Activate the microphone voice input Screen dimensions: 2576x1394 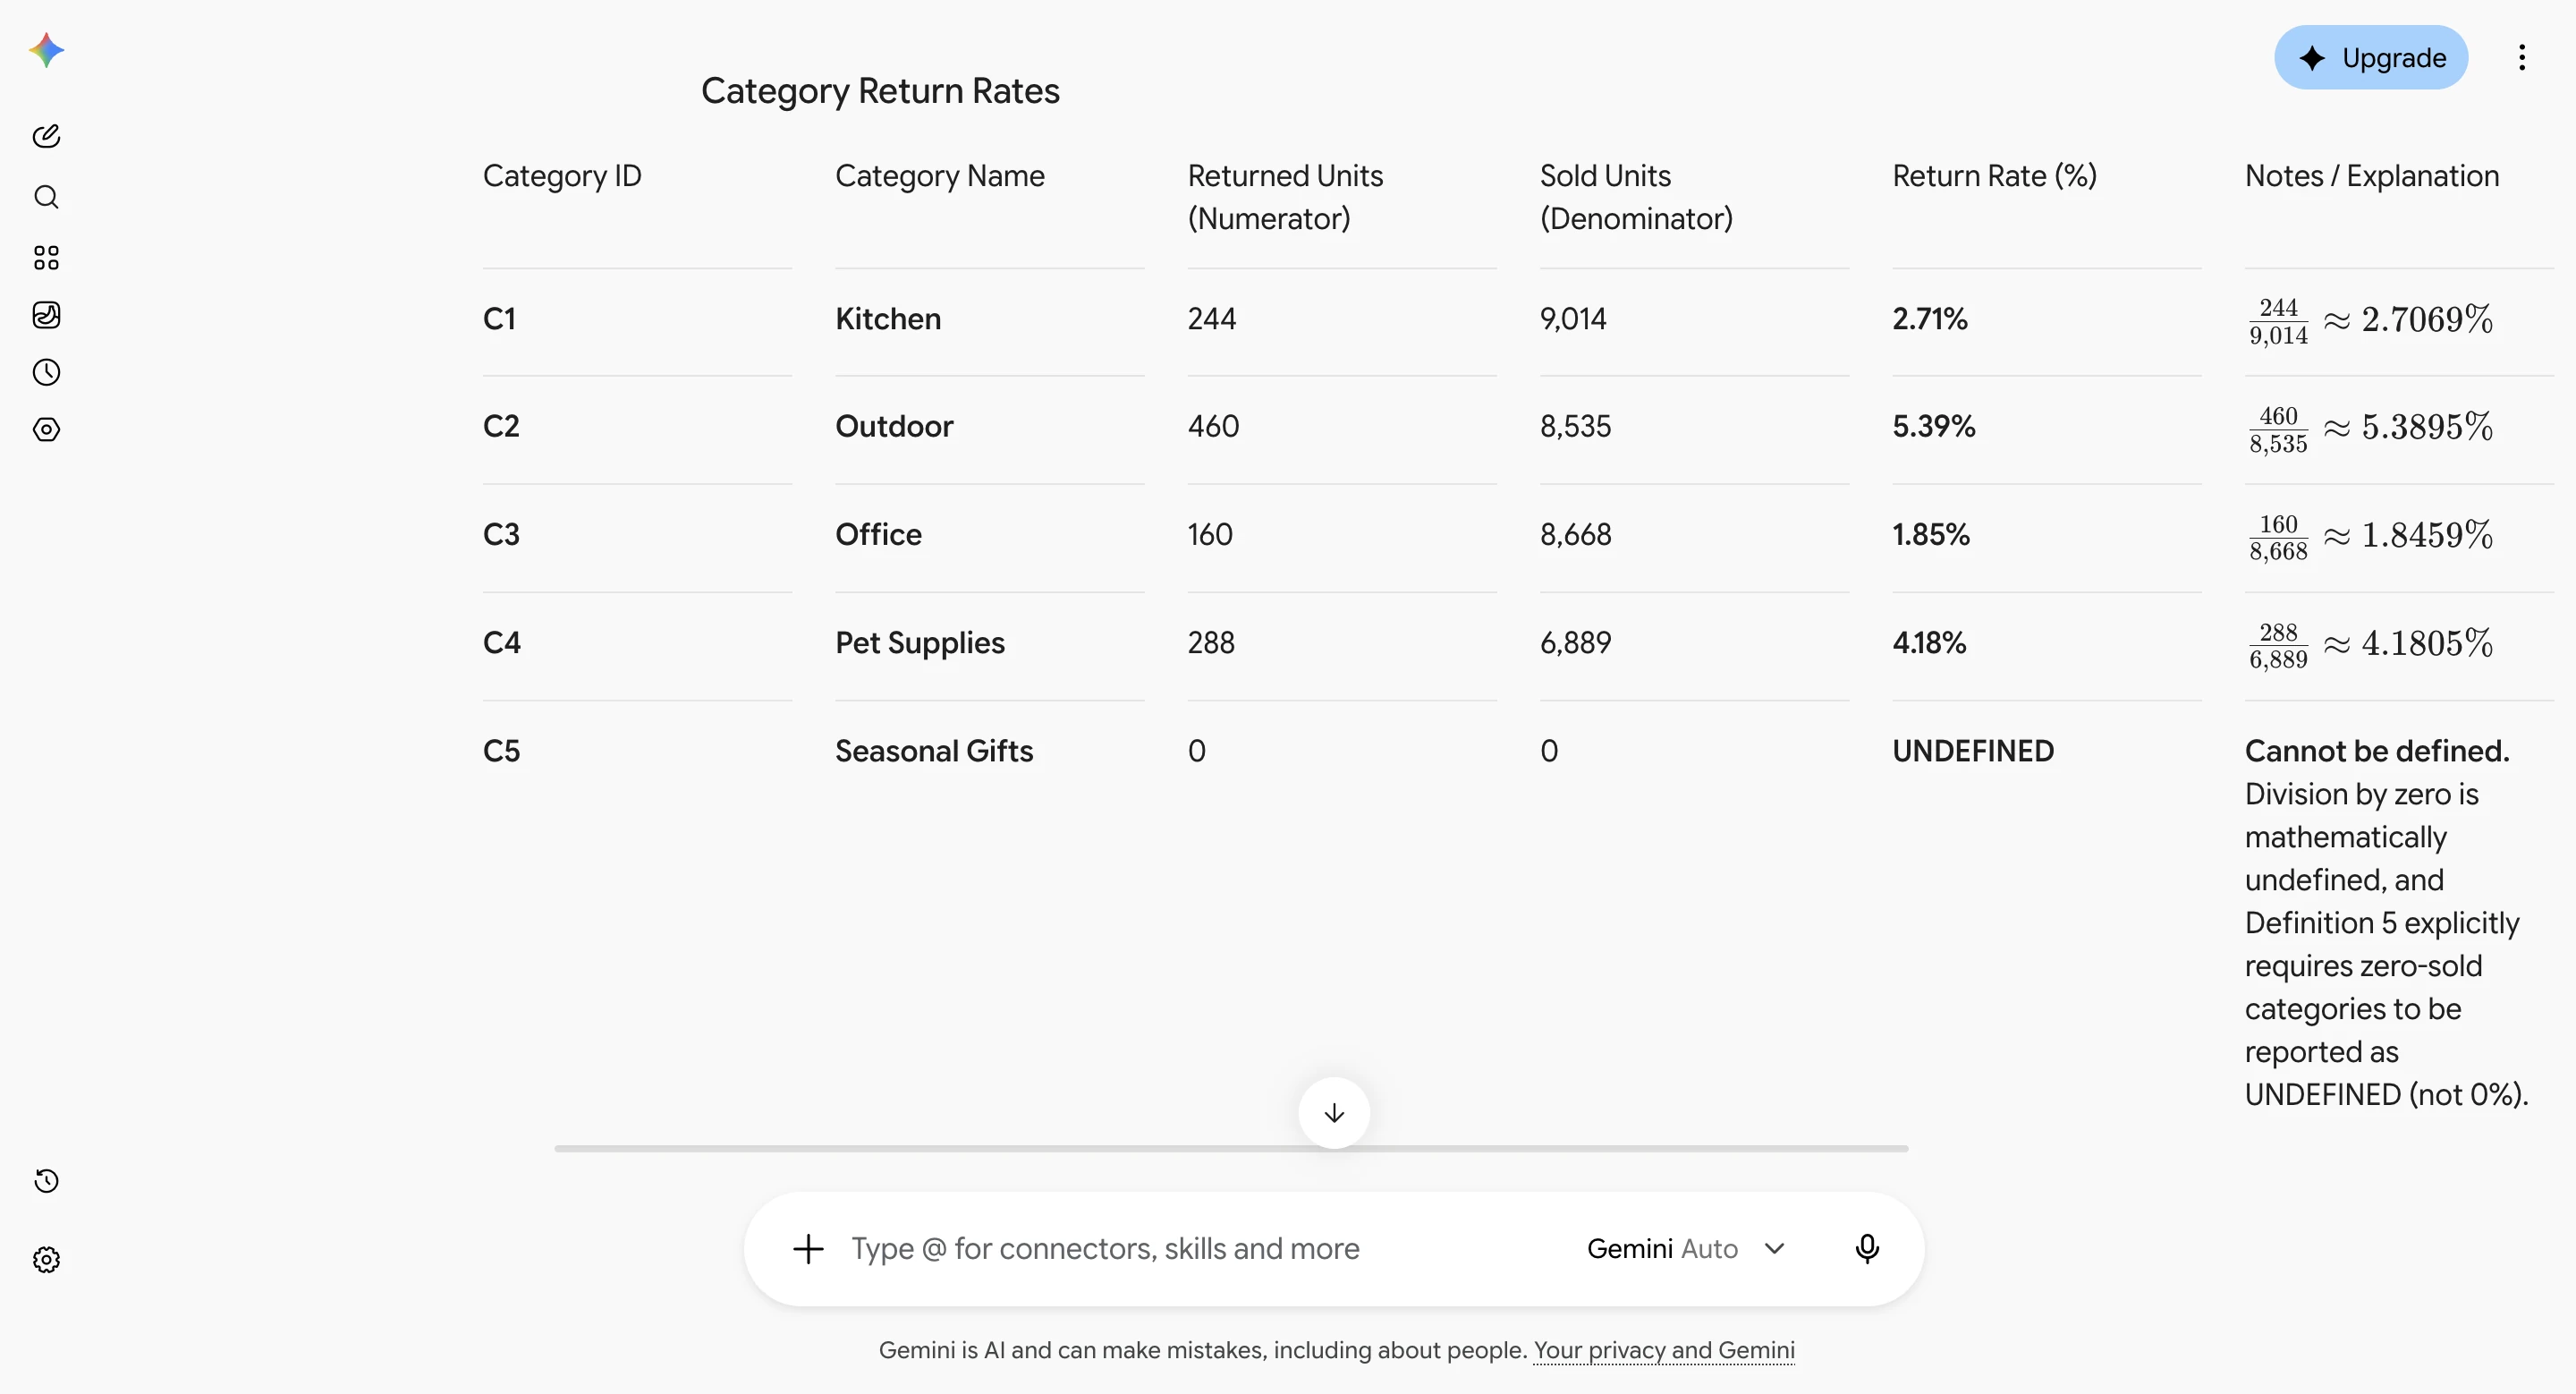pyautogui.click(x=1867, y=1248)
